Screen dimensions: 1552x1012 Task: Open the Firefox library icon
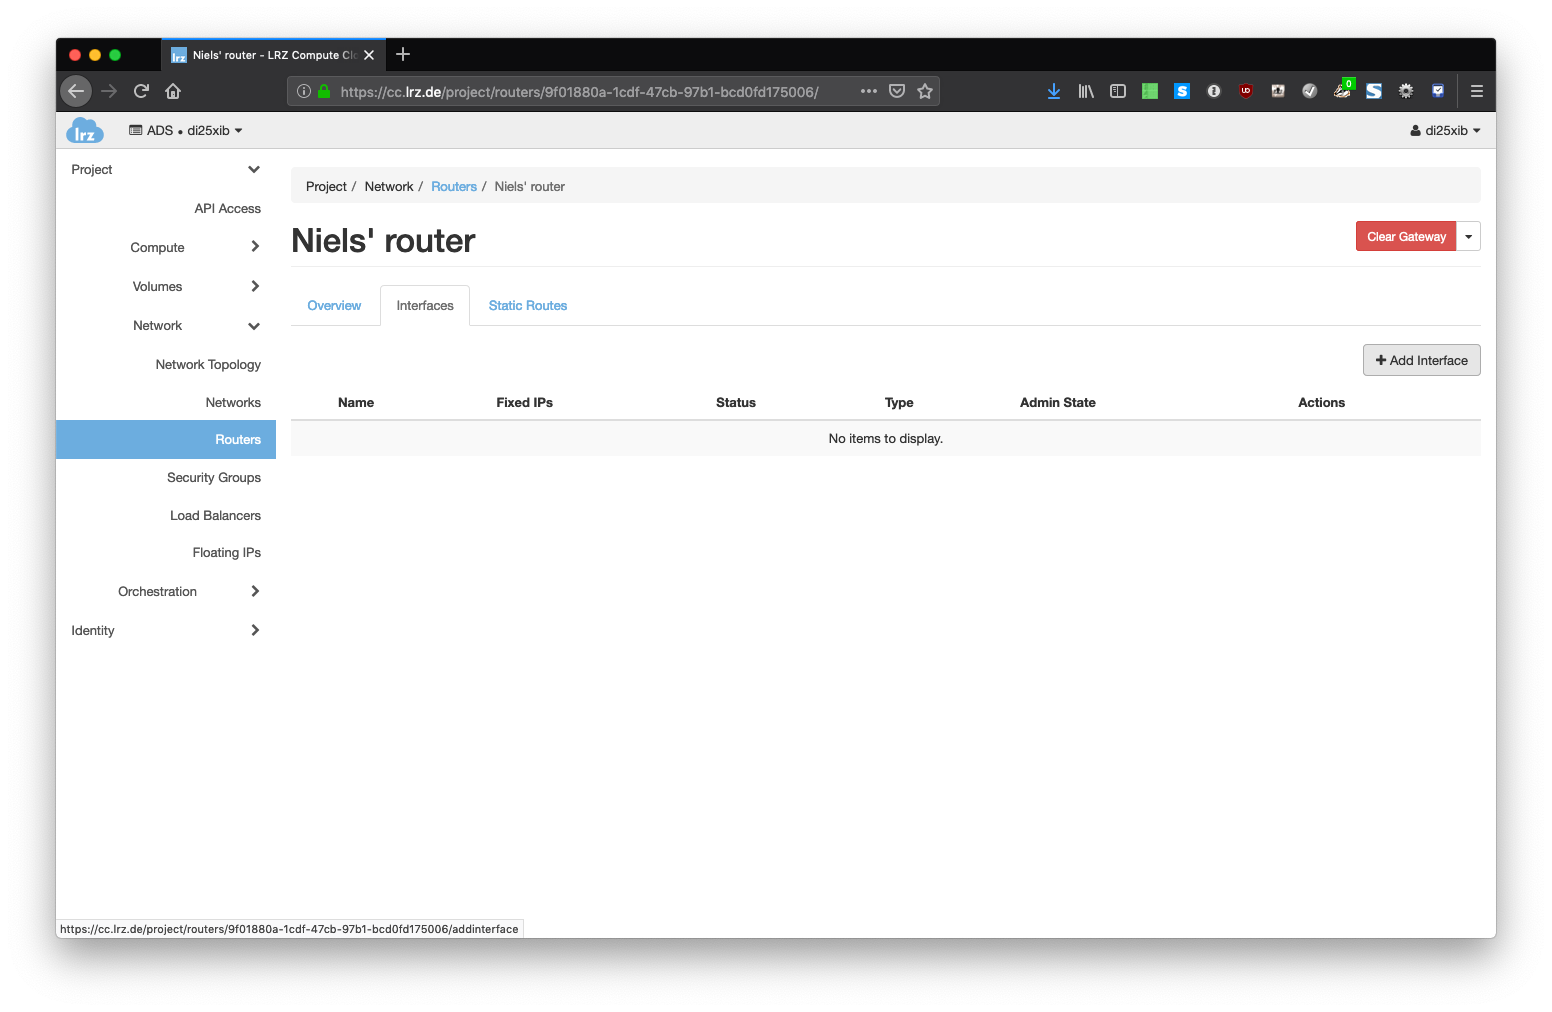(1085, 91)
